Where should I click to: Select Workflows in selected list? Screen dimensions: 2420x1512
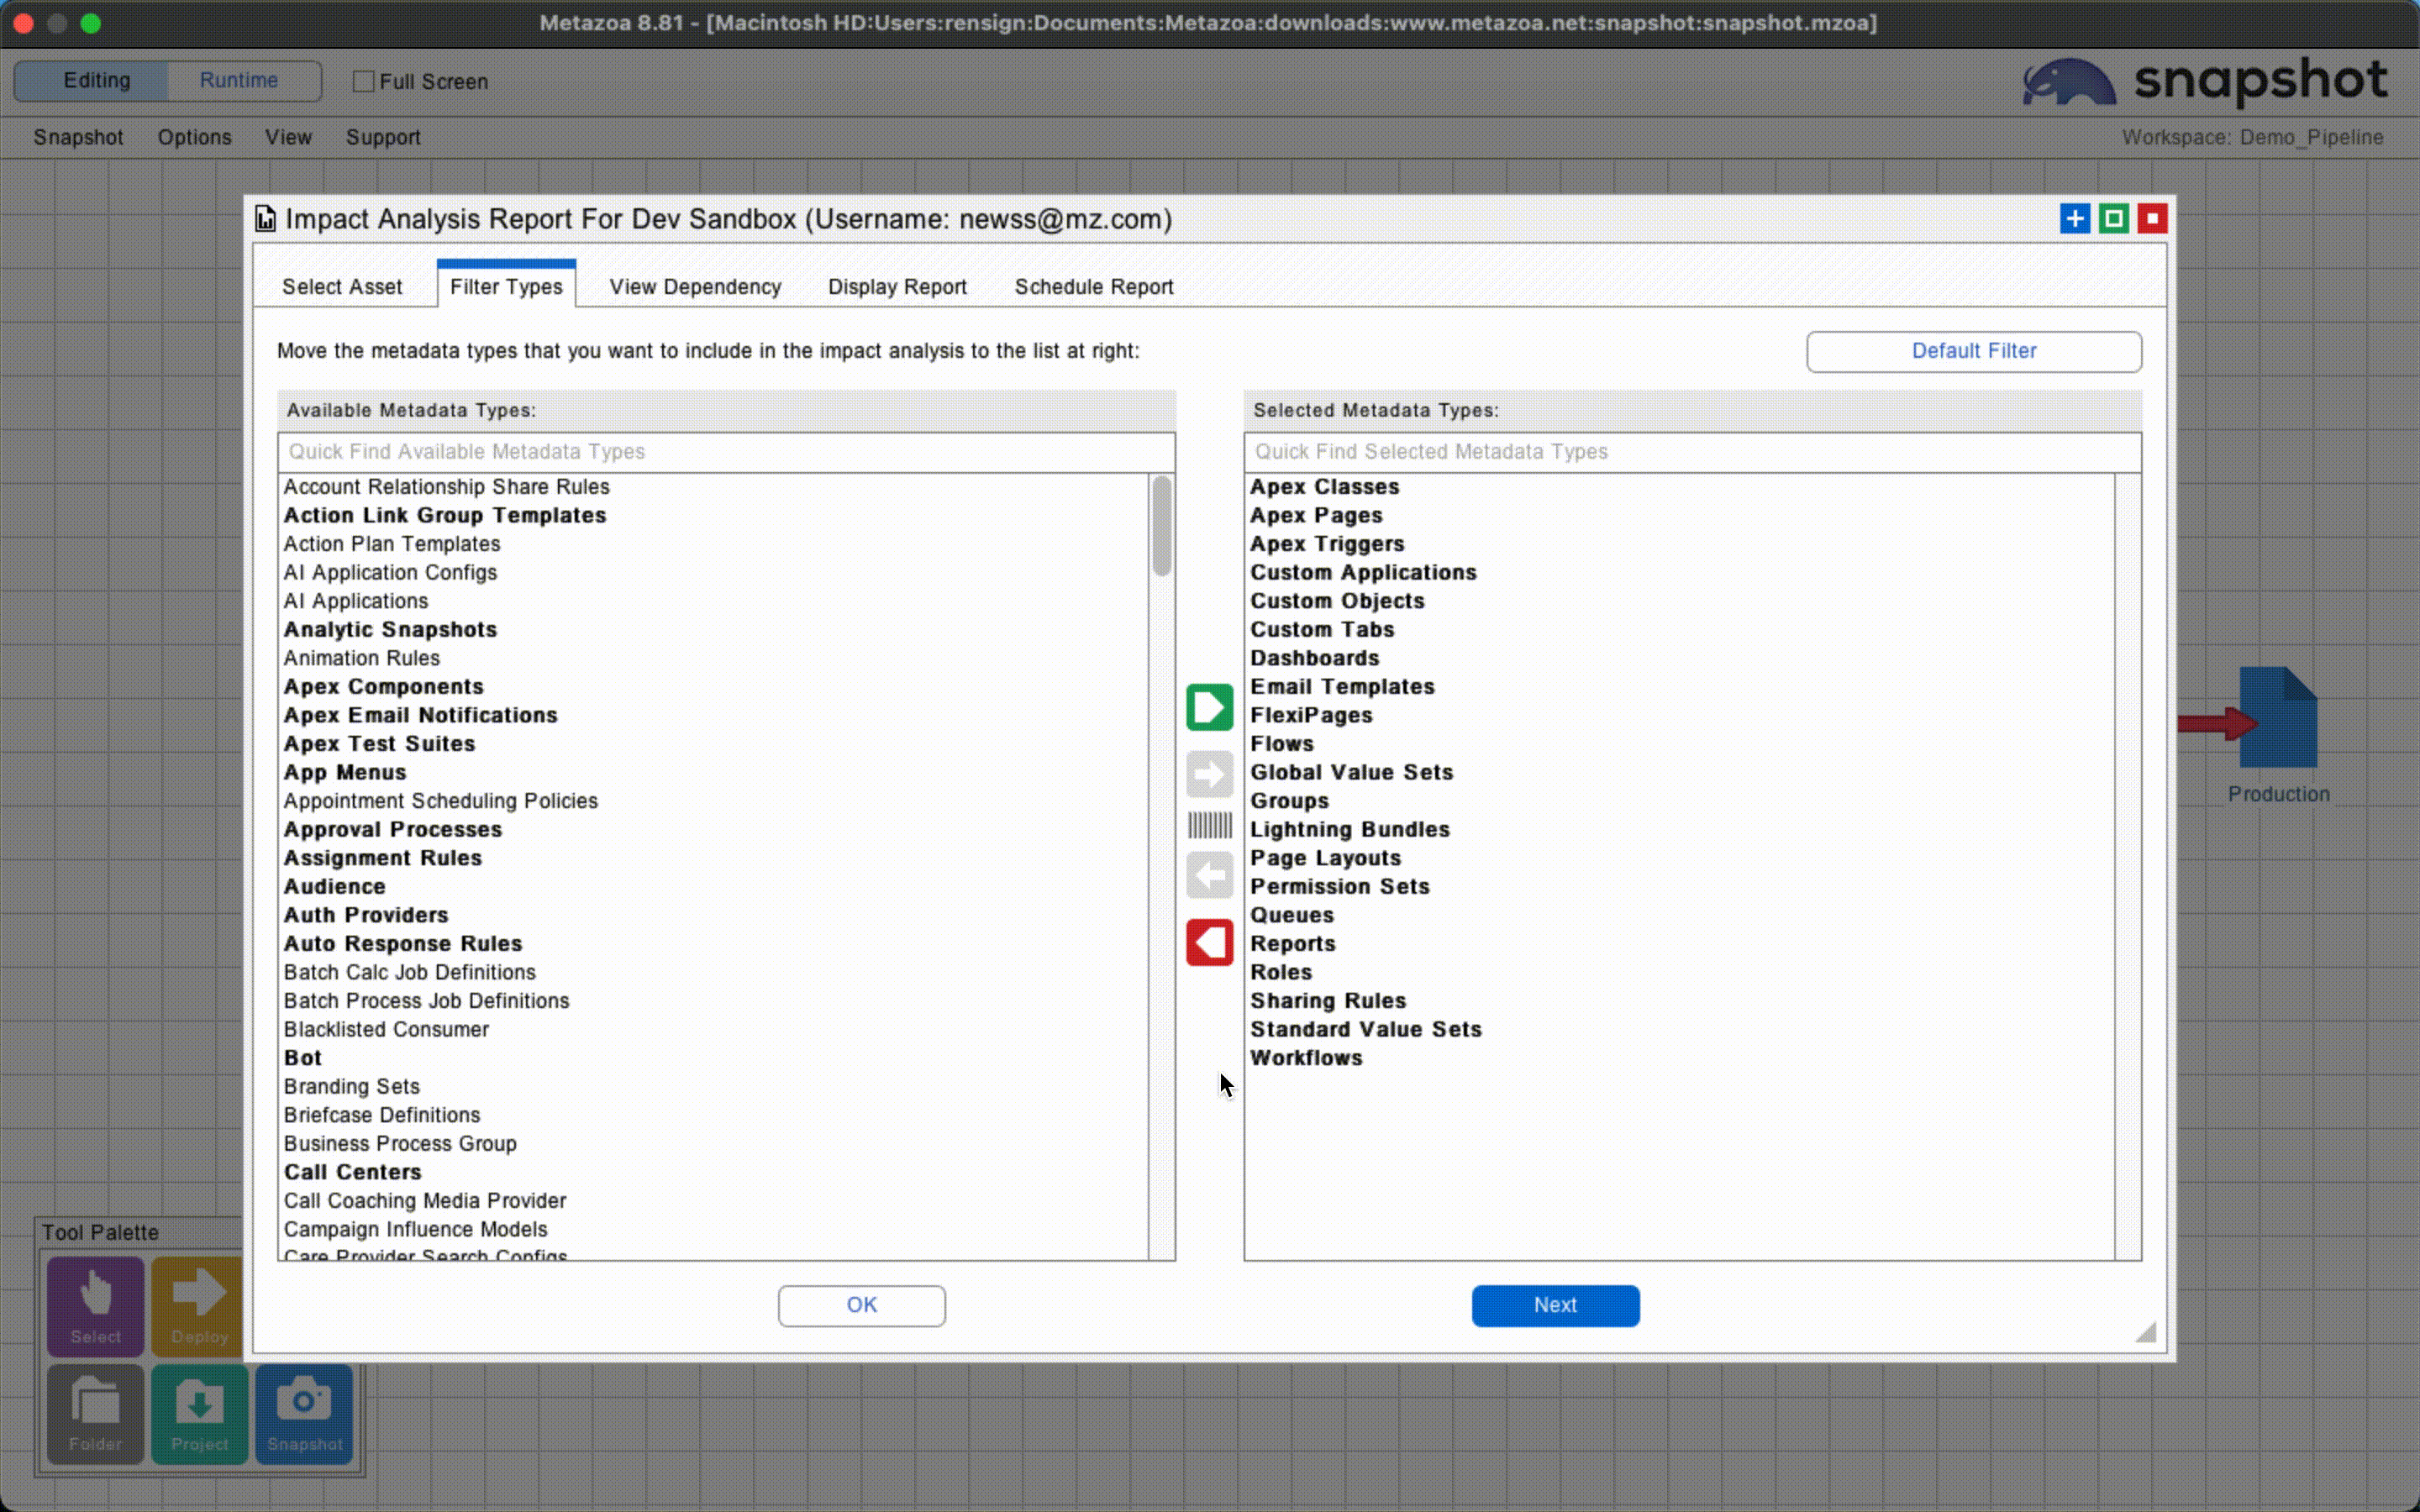pyautogui.click(x=1680, y=1058)
